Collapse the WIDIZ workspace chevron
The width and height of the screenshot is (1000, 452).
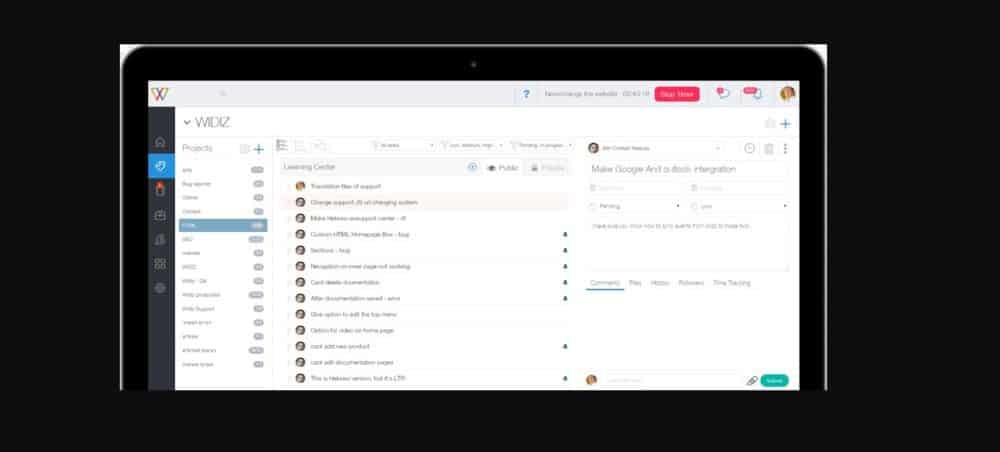(x=186, y=123)
